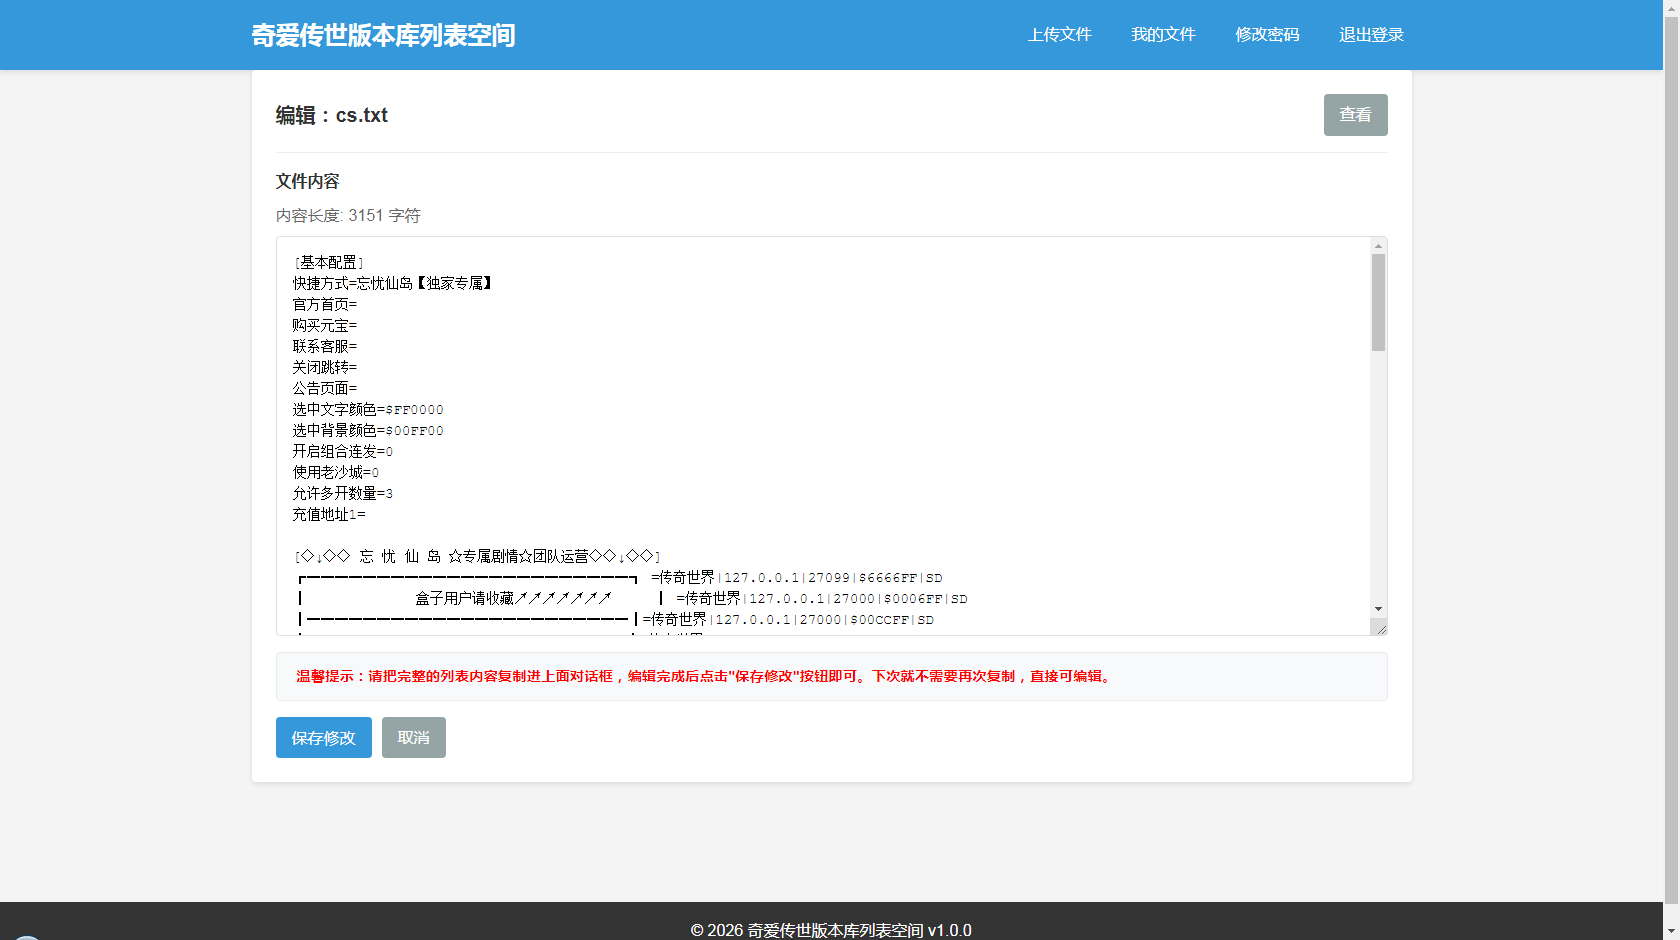This screenshot has width=1680, height=940.
Task: Click the 允许多开数量=3 line in editor
Action: tap(342, 494)
